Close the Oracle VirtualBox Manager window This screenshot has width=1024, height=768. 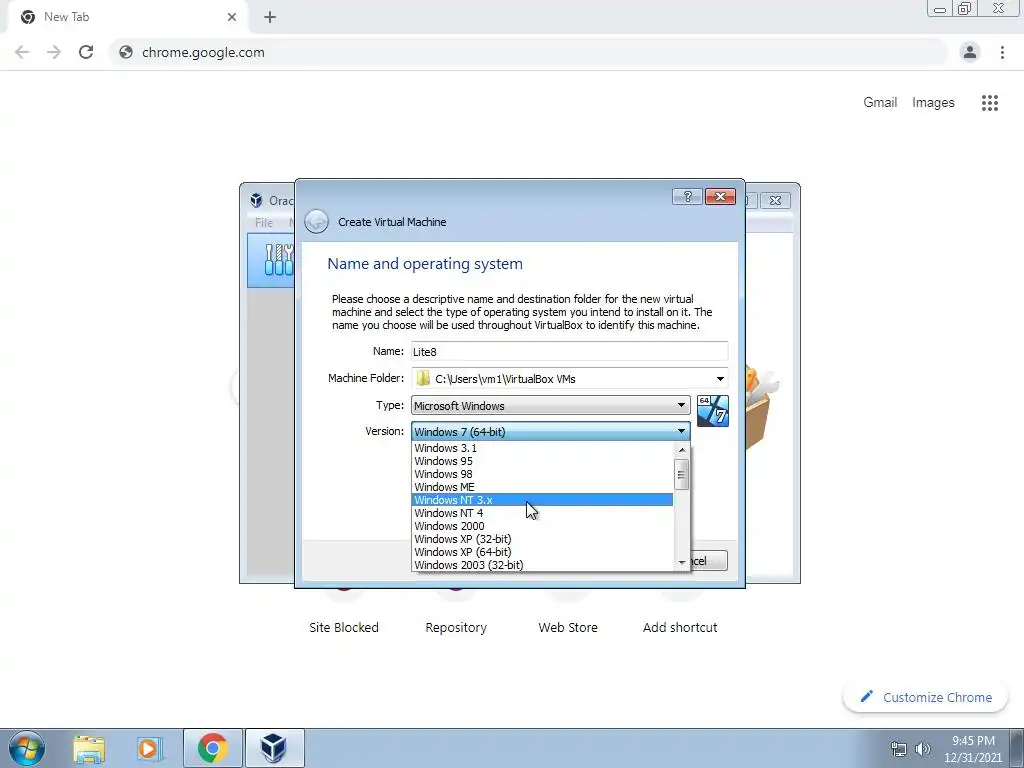click(x=775, y=200)
